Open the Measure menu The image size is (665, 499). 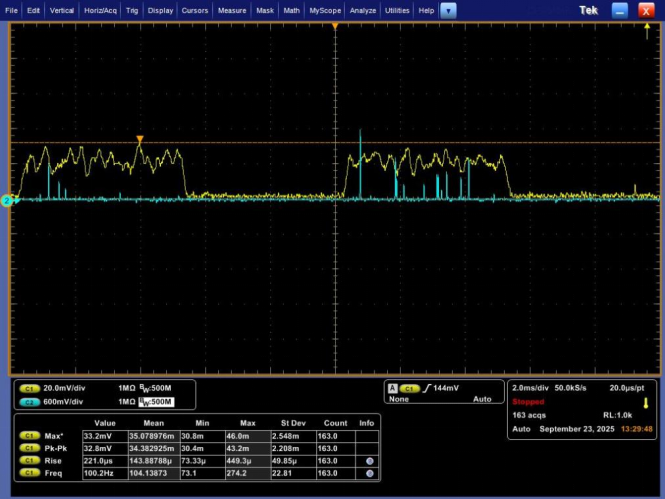(232, 11)
